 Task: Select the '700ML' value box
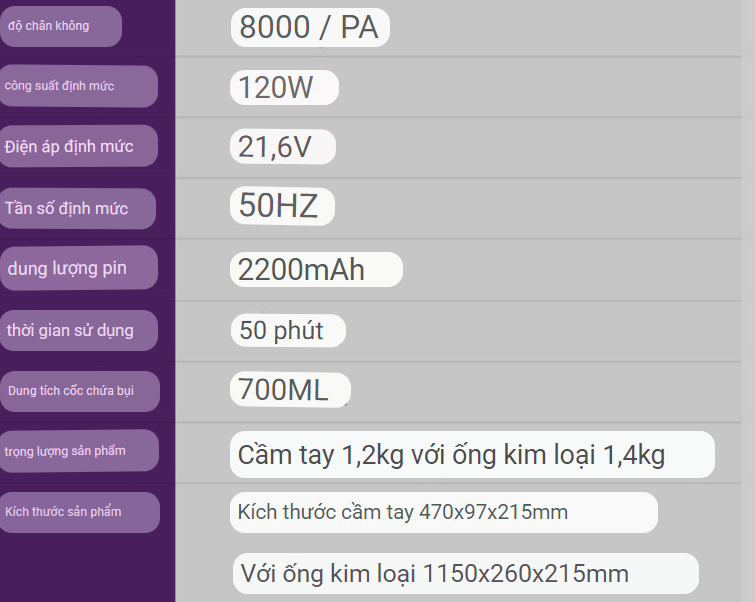(x=290, y=390)
